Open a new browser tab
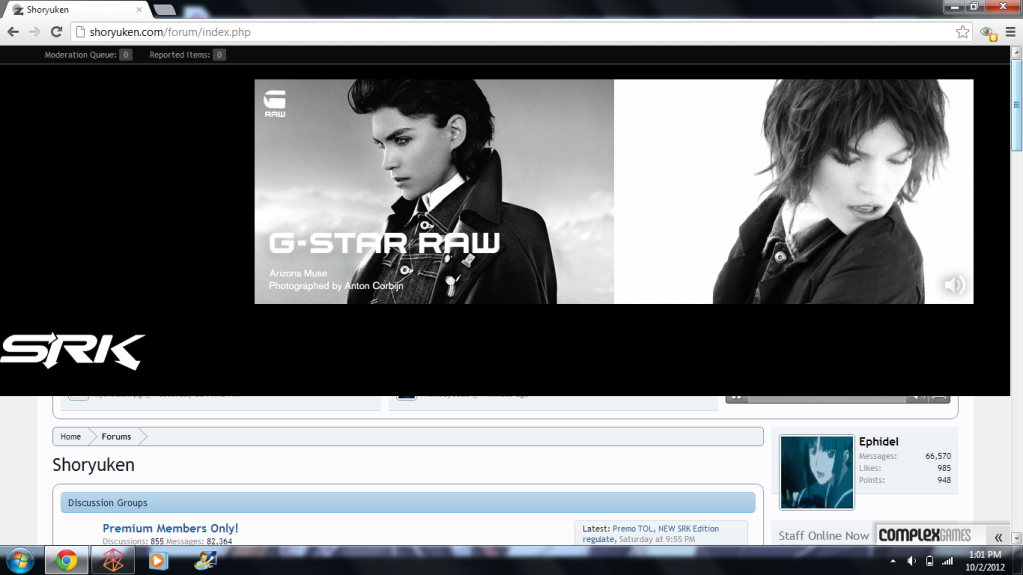 164,10
